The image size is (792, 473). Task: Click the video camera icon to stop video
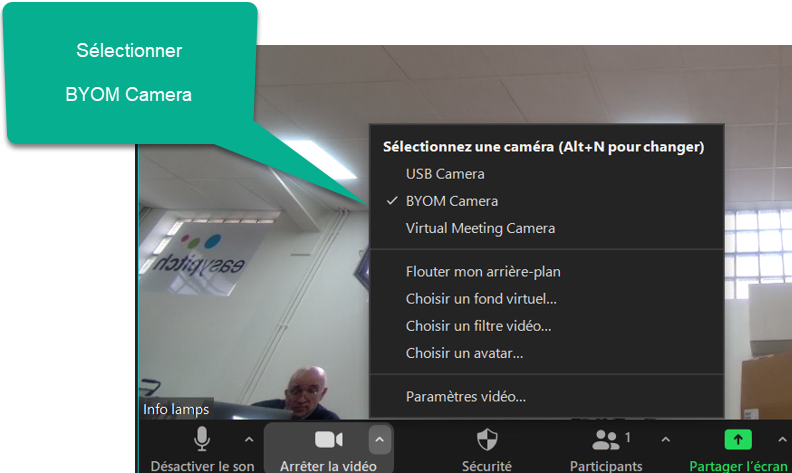328,439
